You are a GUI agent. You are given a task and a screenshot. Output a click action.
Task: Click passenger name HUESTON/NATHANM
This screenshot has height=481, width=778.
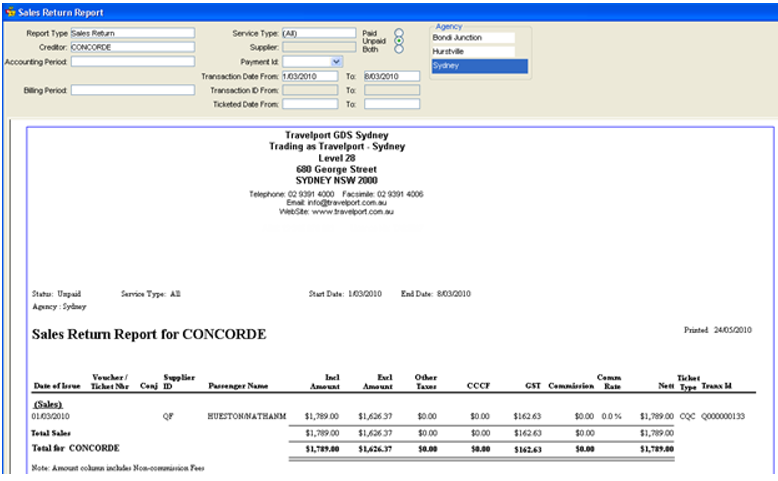[x=247, y=416]
